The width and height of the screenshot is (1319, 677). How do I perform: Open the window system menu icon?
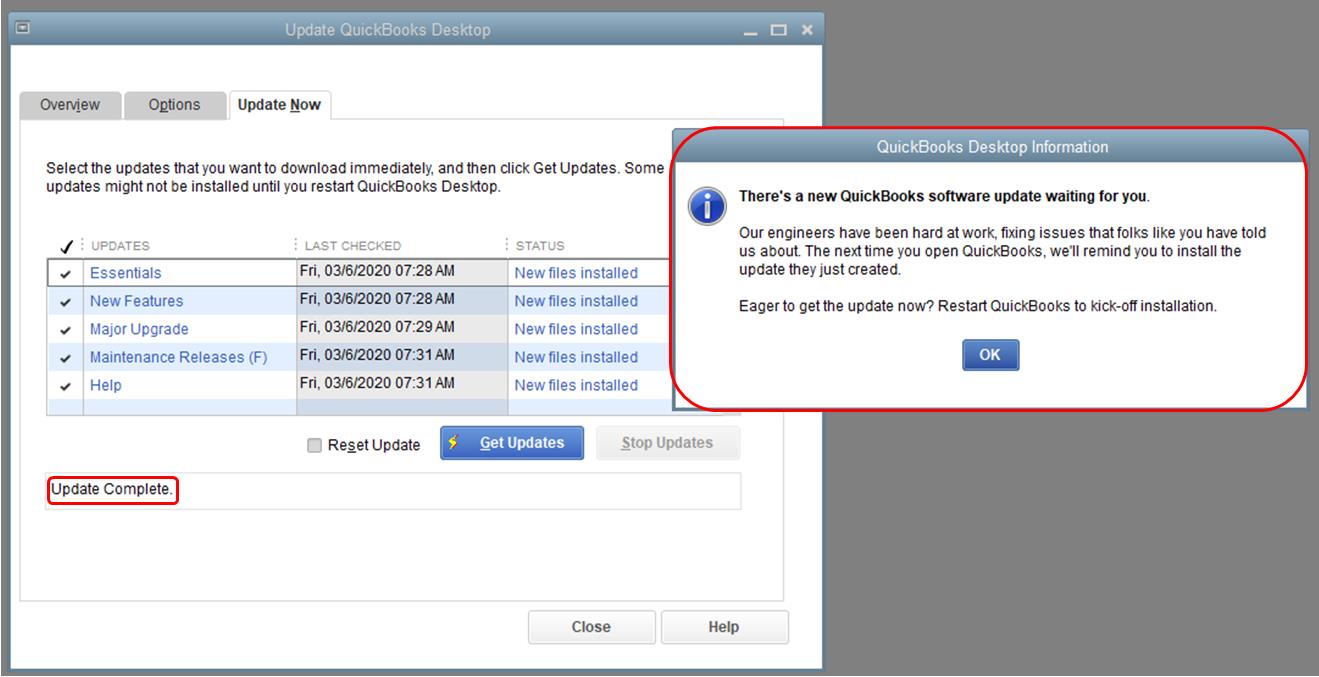tap(21, 29)
